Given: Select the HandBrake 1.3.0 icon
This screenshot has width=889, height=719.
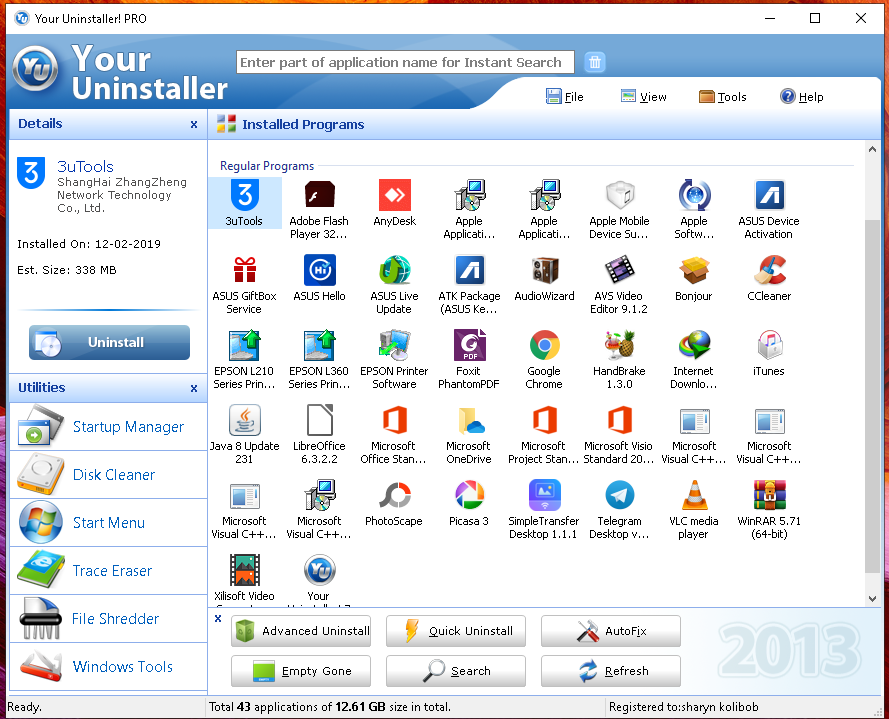Looking at the screenshot, I should click(x=619, y=345).
